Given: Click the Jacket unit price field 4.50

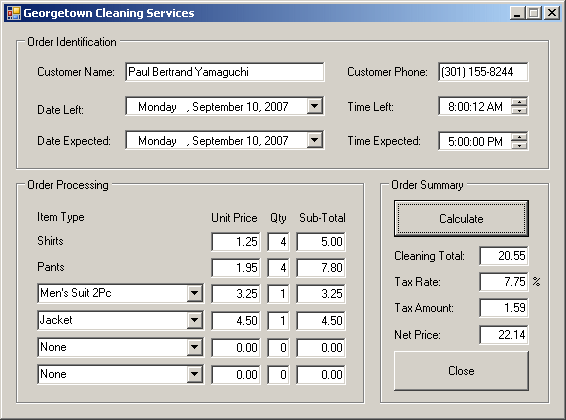Looking at the screenshot, I should (x=236, y=321).
